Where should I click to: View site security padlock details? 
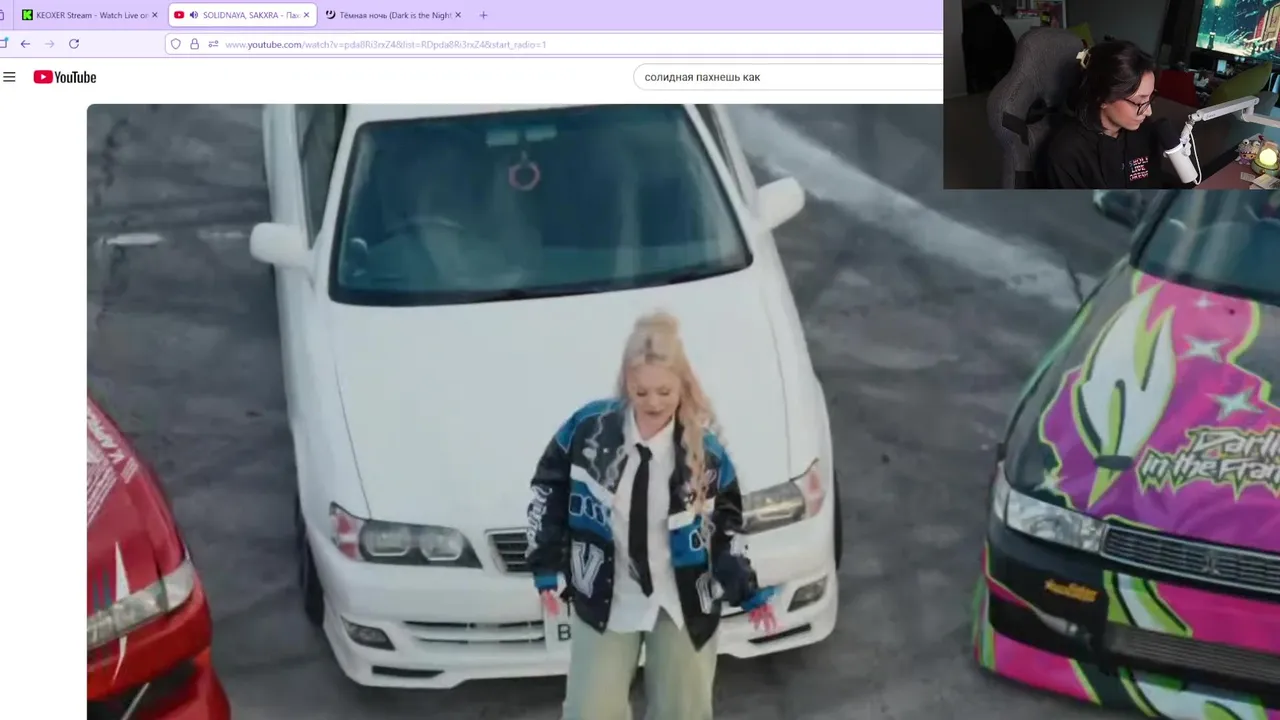(x=194, y=44)
